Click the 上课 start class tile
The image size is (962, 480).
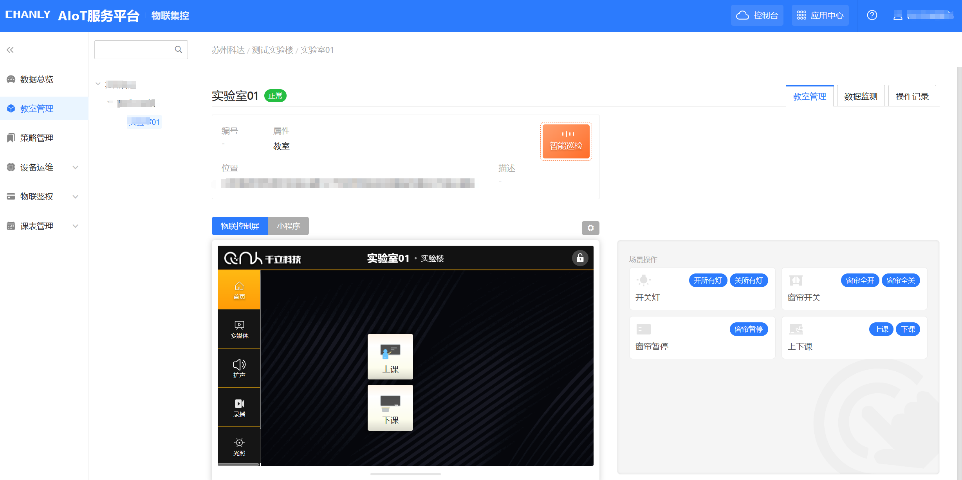[x=390, y=357]
